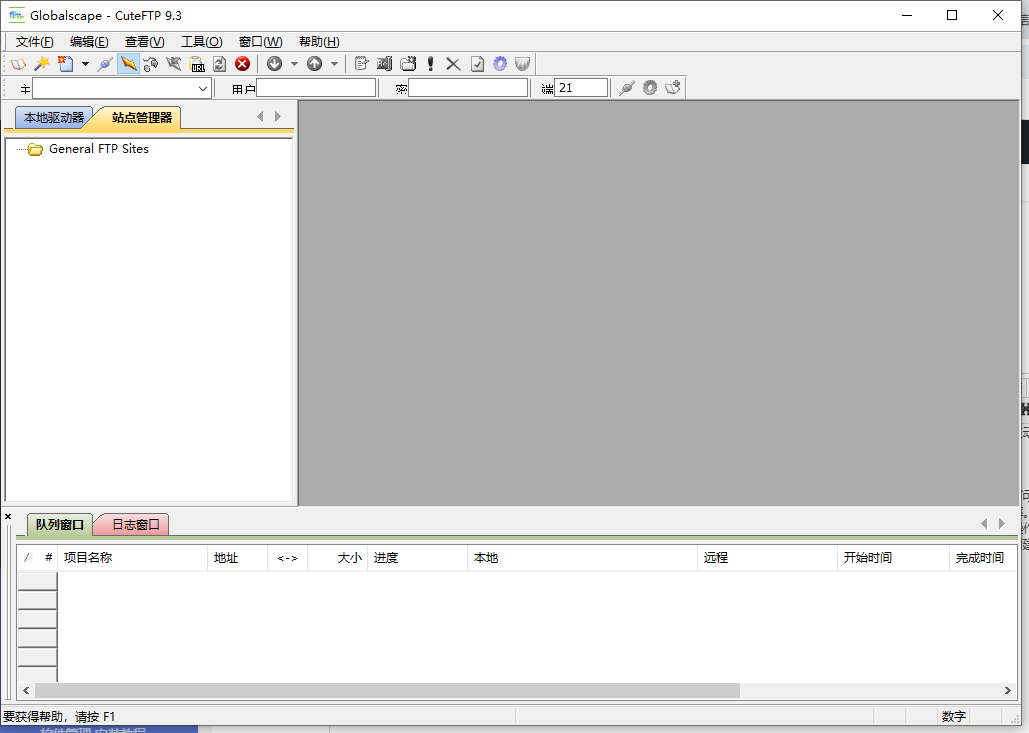Click the Refresh icon
Image resolution: width=1029 pixels, height=733 pixels.
pos(219,64)
